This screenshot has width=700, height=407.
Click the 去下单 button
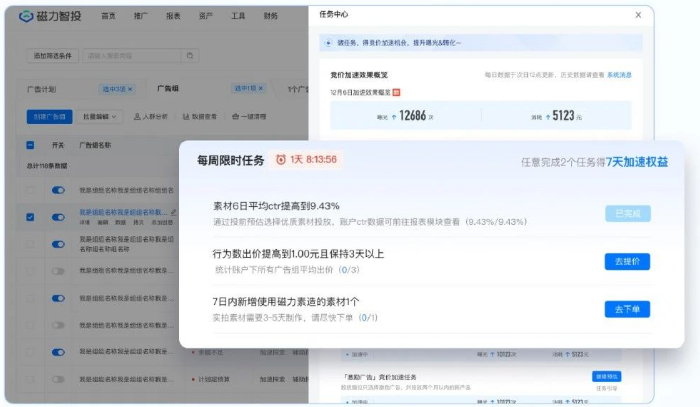click(627, 309)
